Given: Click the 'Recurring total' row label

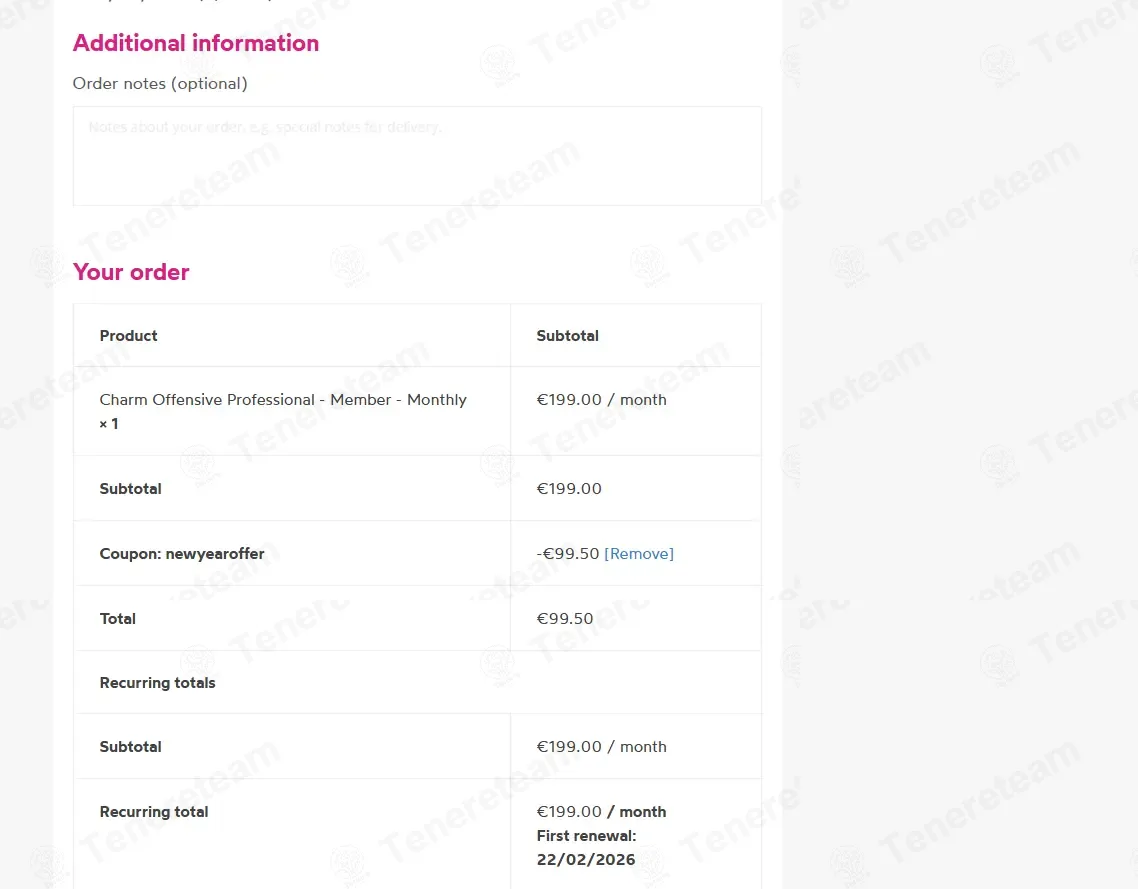Looking at the screenshot, I should 154,812.
